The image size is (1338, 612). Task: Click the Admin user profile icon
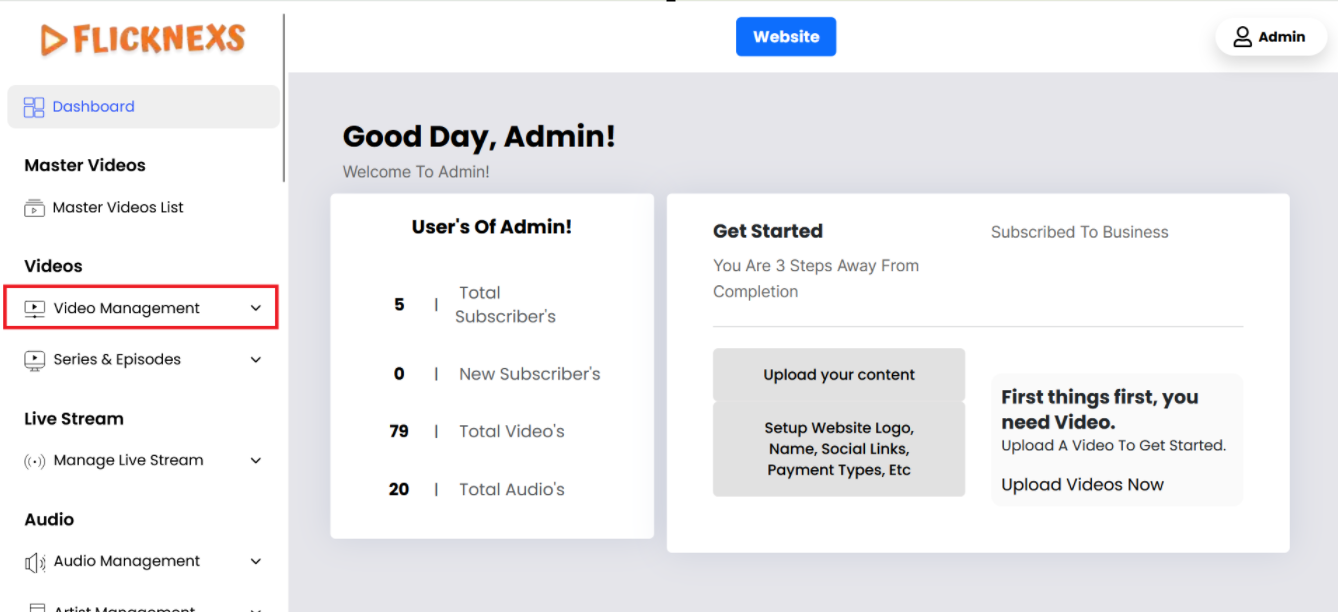pyautogui.click(x=1242, y=37)
